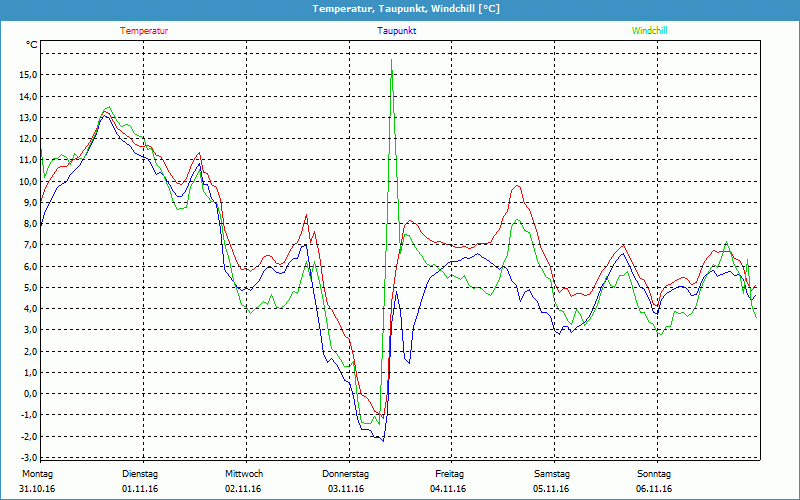The image size is (800, 500).
Task: Click the 0,0 y-axis value
Action: (x=30, y=393)
